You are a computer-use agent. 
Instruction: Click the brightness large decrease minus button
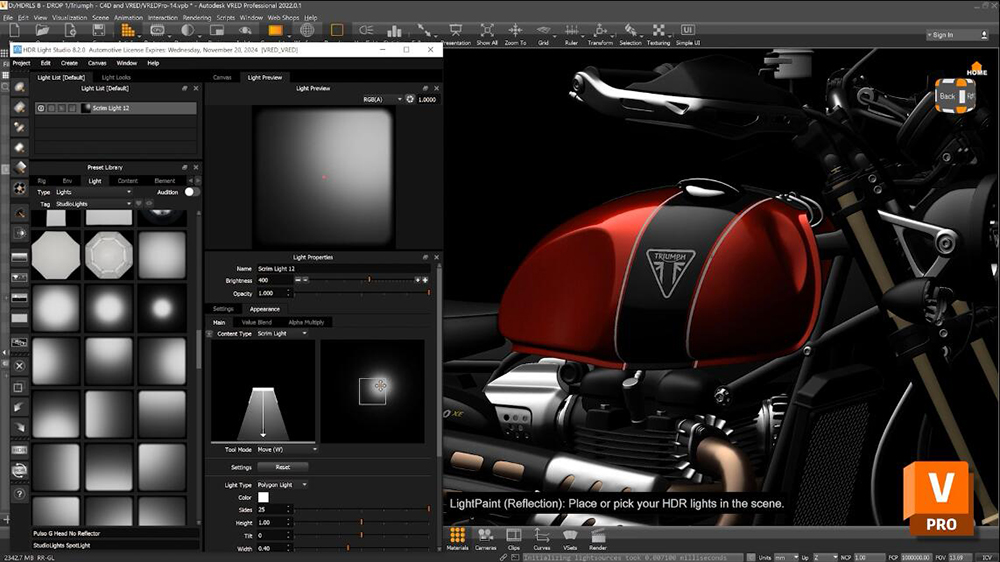click(x=297, y=280)
